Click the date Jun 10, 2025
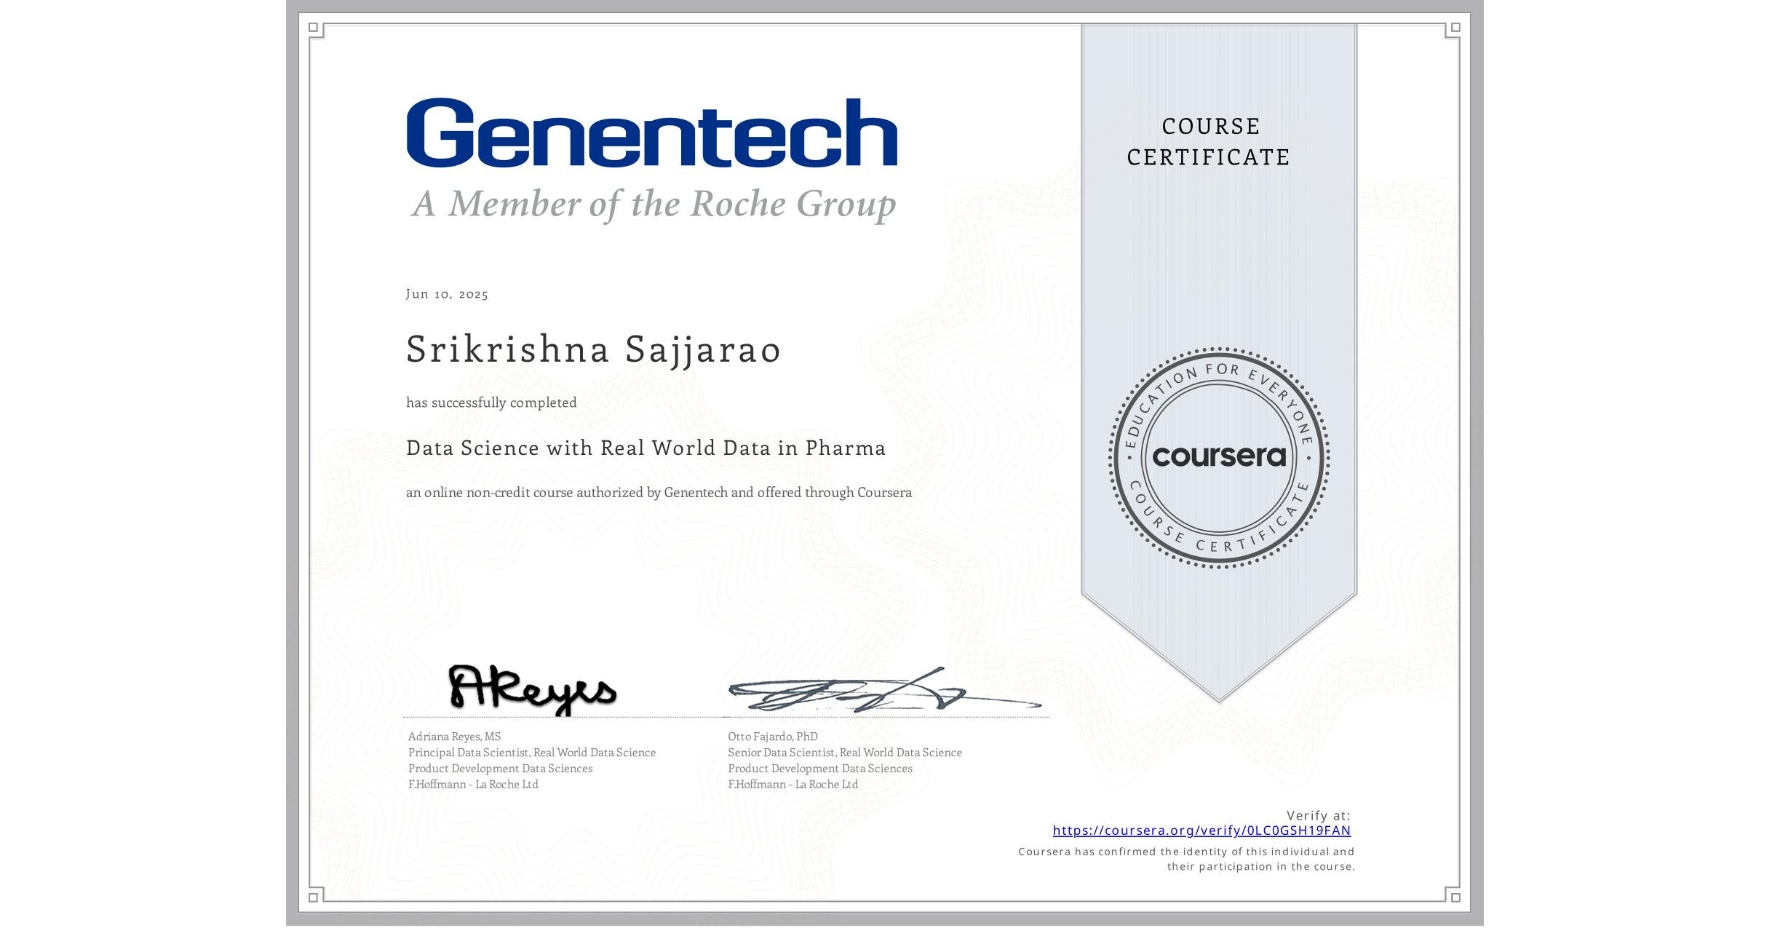The image size is (1772, 928). coord(447,294)
